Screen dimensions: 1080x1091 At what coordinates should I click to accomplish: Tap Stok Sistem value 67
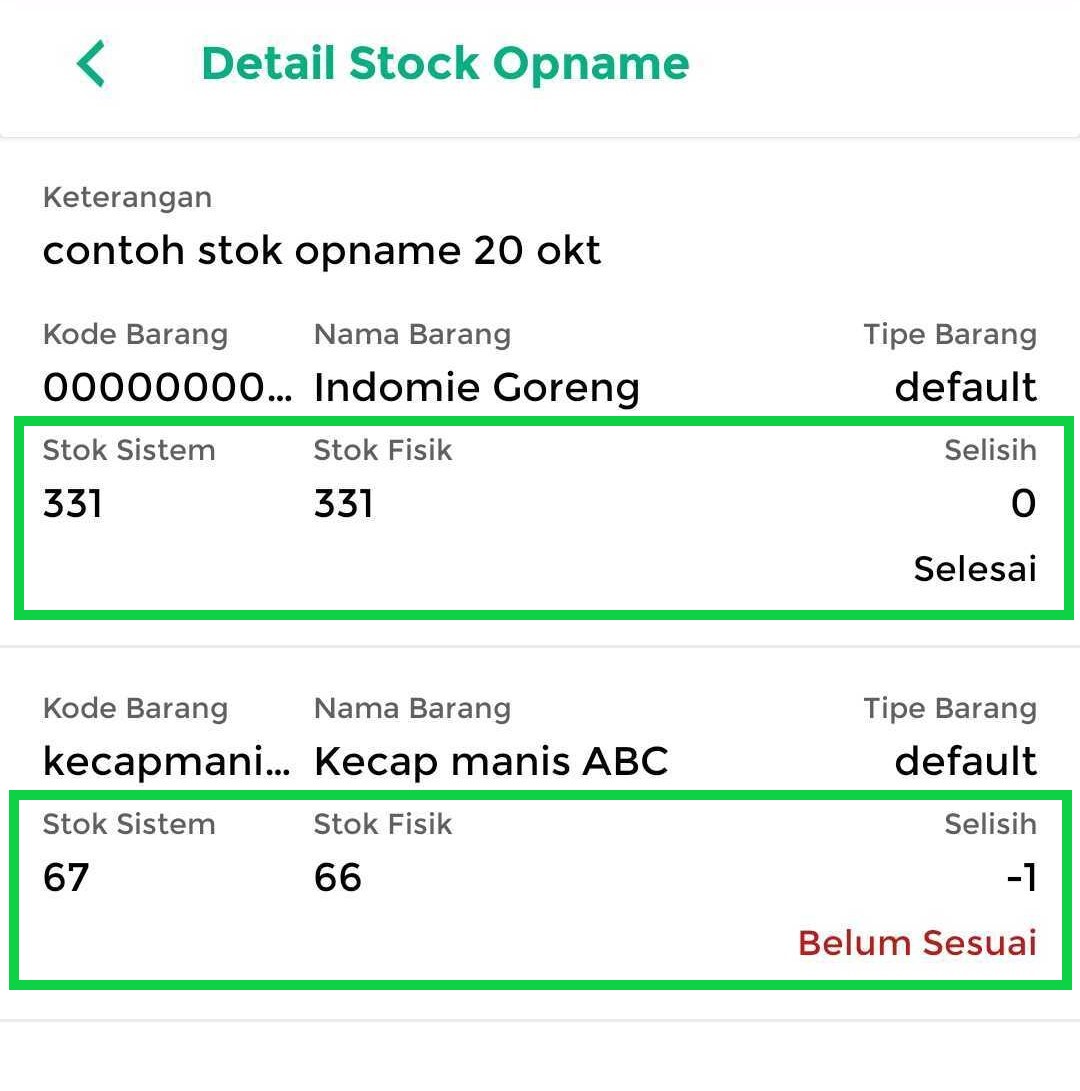pos(66,877)
